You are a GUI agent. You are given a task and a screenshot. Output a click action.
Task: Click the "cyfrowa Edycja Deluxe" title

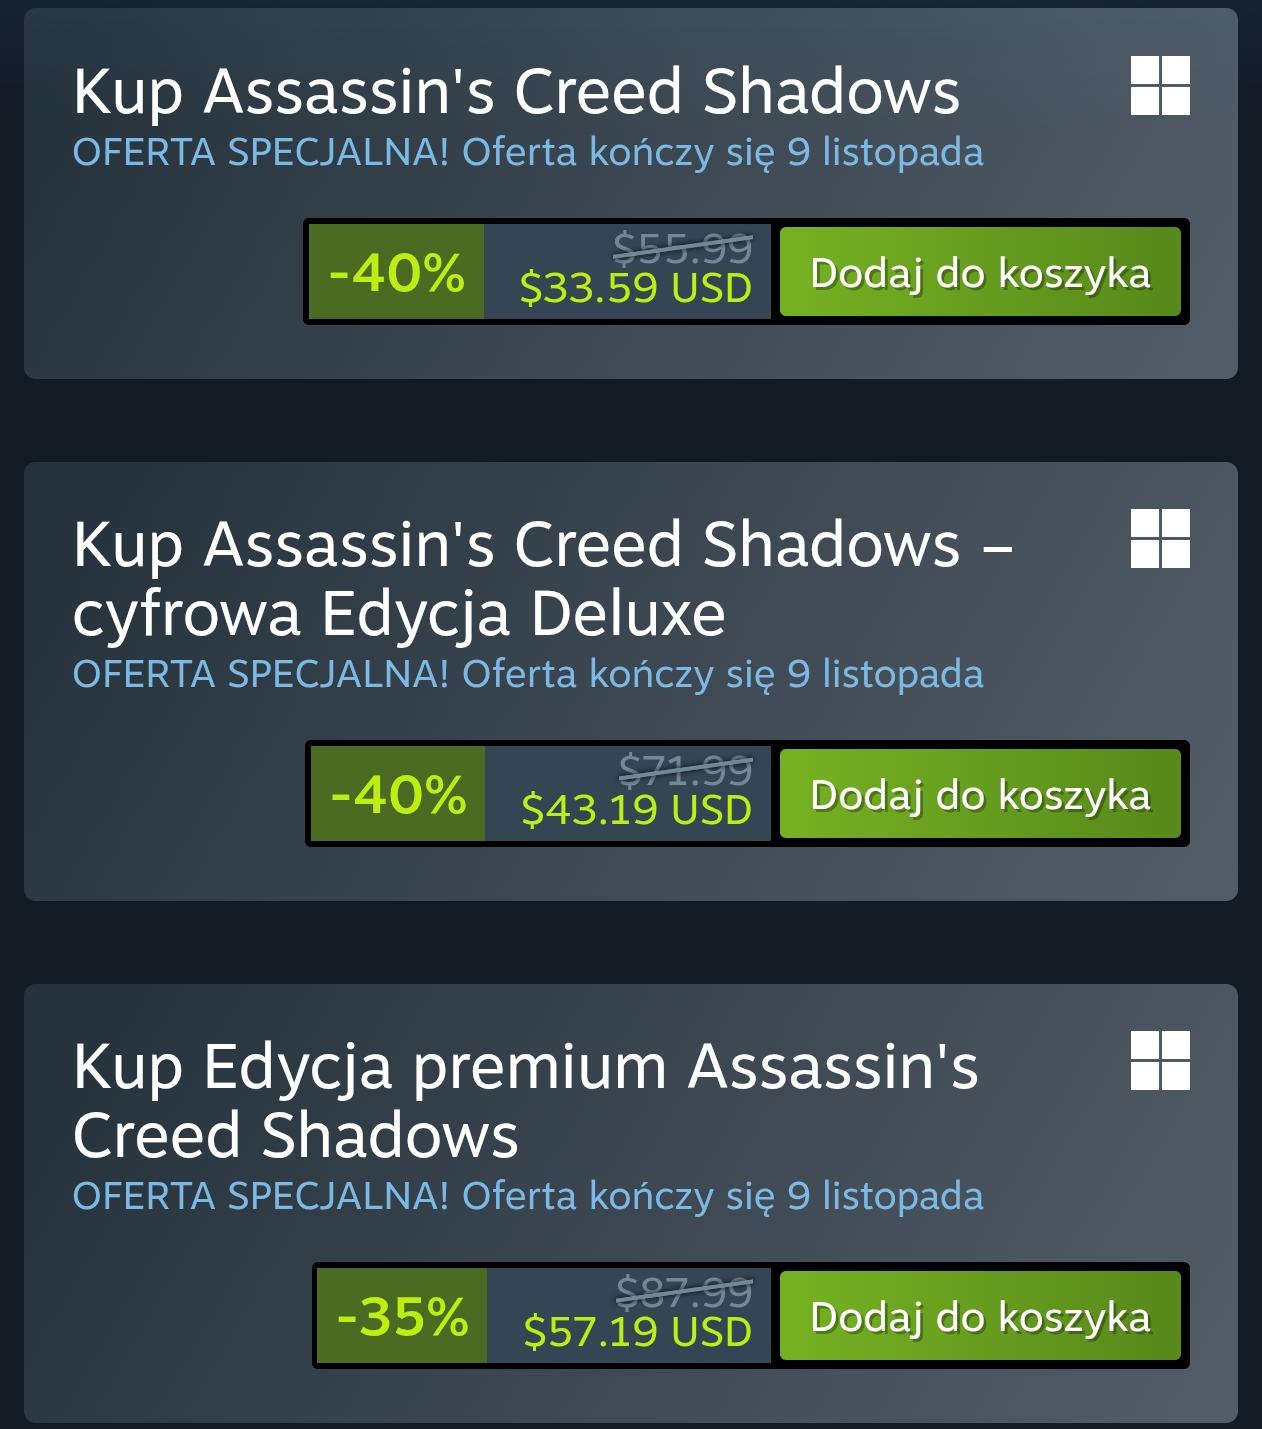click(x=399, y=613)
